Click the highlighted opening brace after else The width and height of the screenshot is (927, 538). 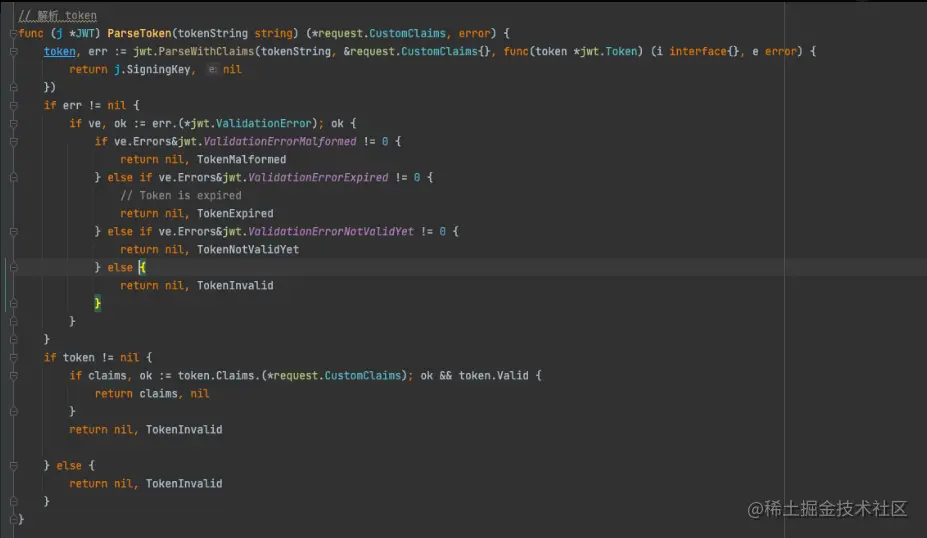142,268
